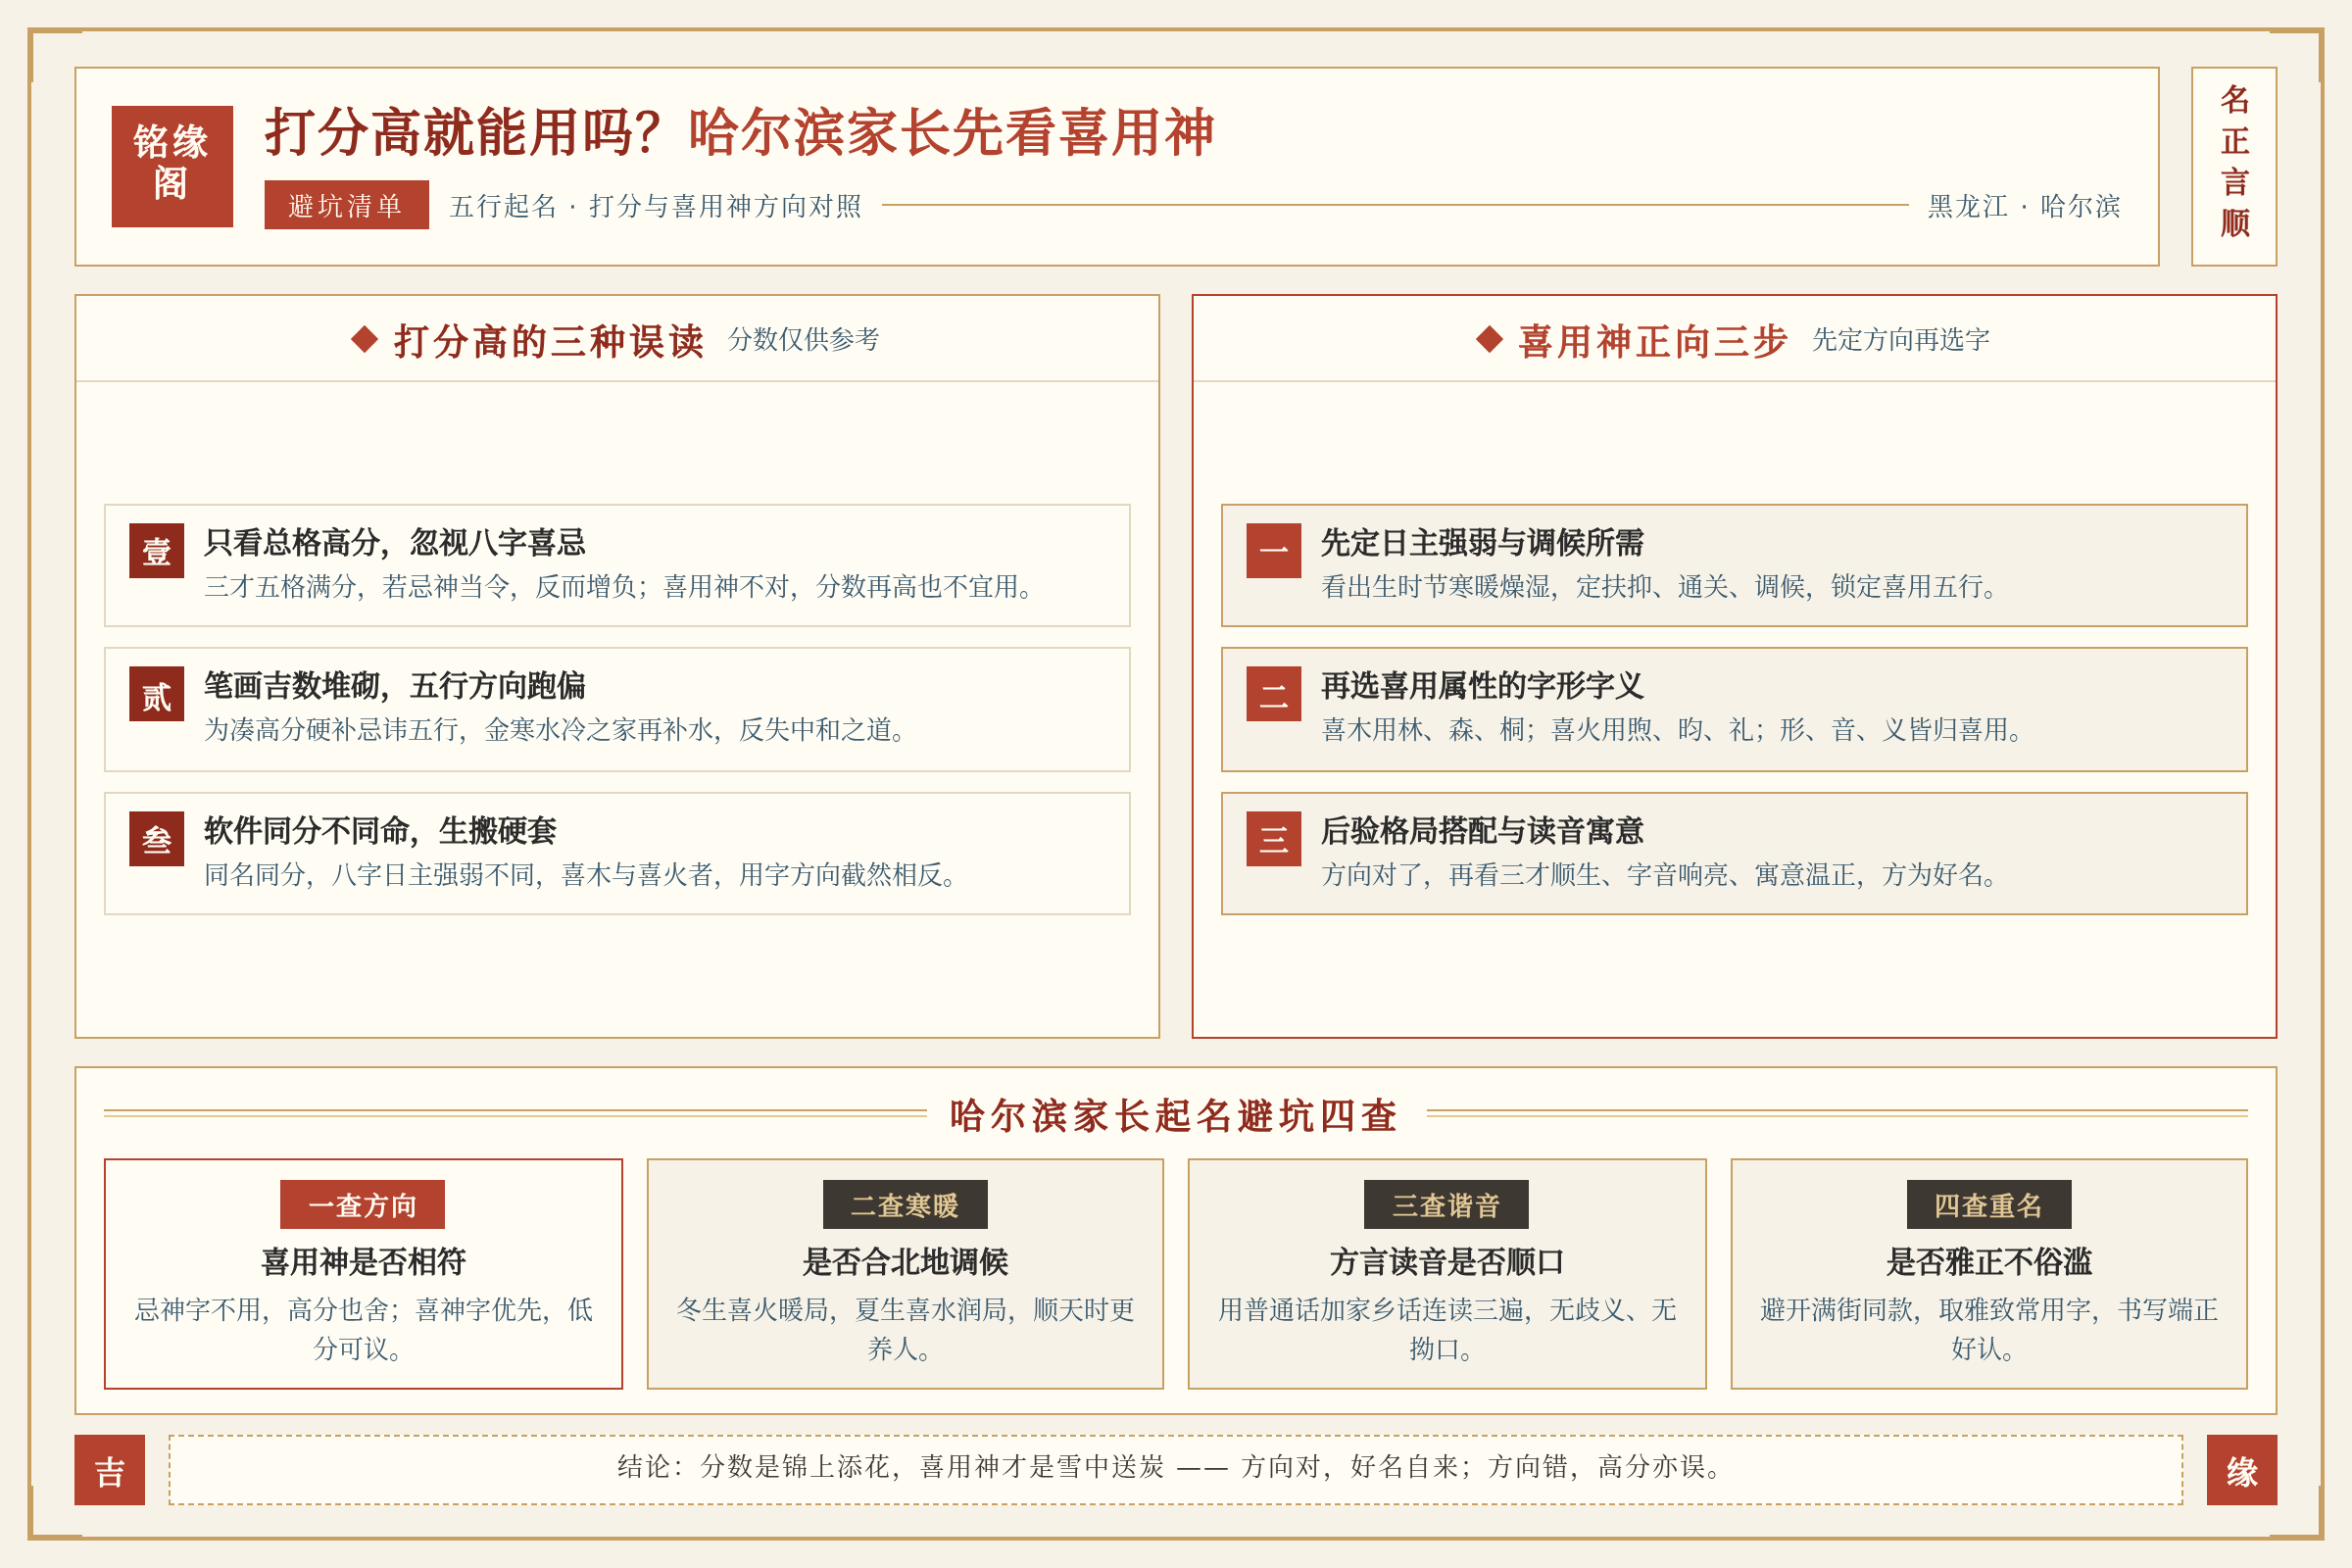Click the 二 step badge beside 再选喜用属性

[x=1273, y=694]
